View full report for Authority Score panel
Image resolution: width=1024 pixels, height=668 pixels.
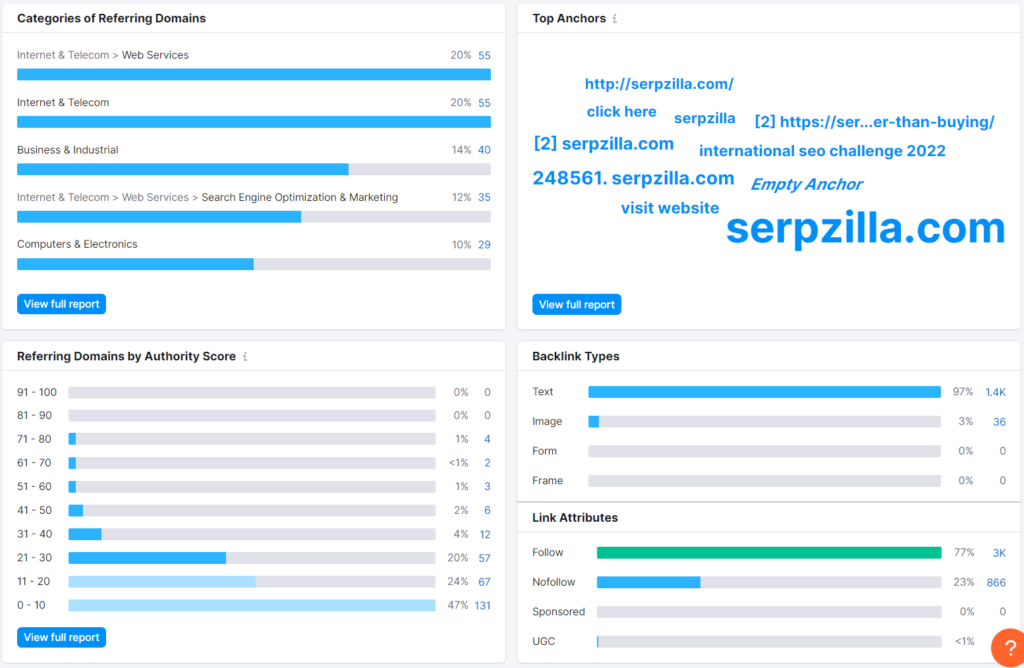[61, 637]
